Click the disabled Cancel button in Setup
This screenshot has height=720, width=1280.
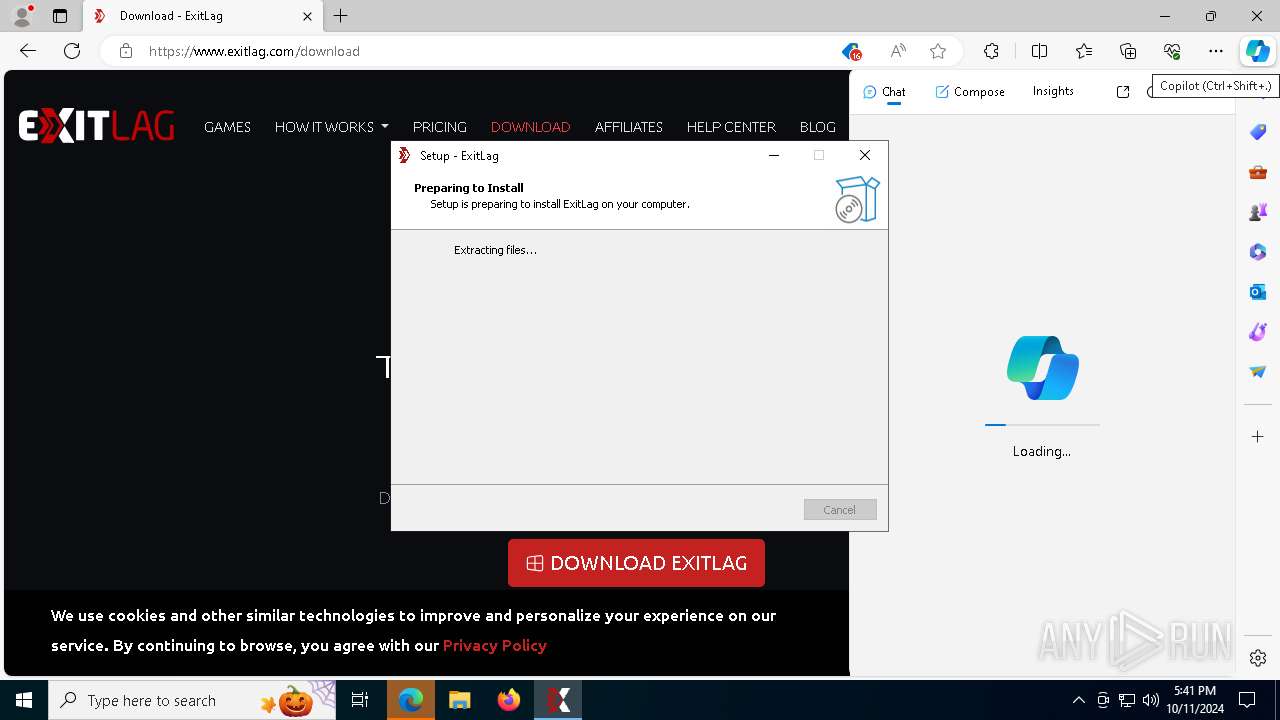tap(840, 510)
